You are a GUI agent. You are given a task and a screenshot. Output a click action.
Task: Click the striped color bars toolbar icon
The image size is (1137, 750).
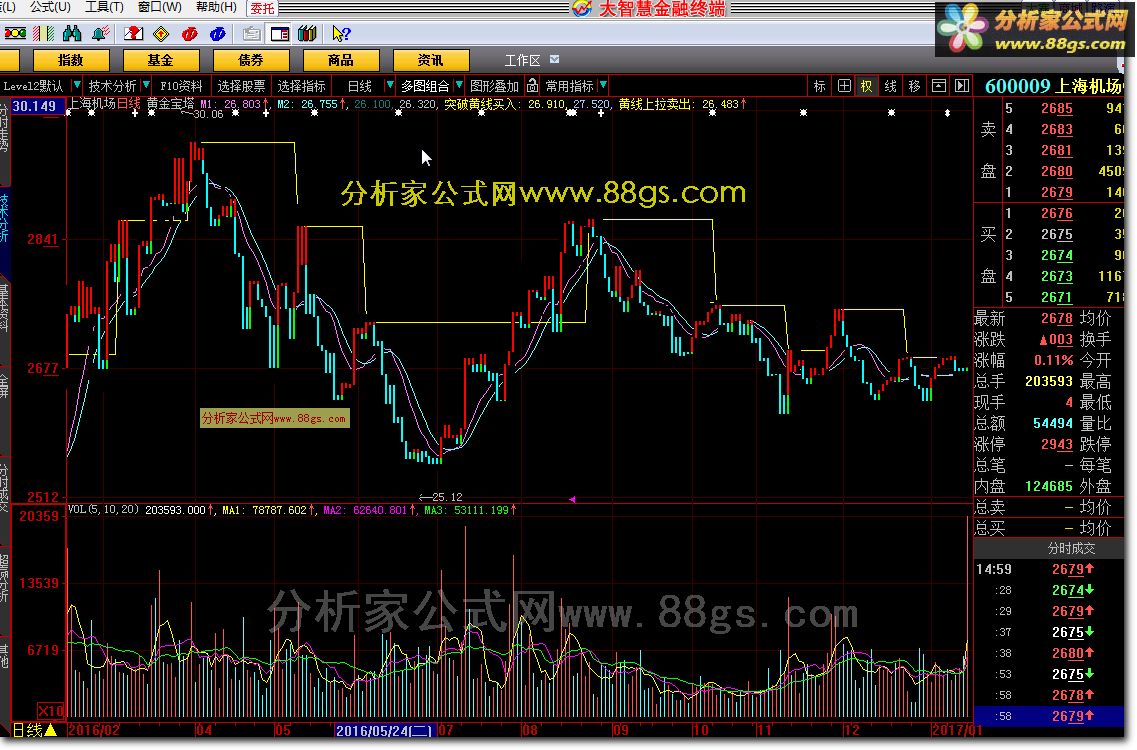point(44,33)
